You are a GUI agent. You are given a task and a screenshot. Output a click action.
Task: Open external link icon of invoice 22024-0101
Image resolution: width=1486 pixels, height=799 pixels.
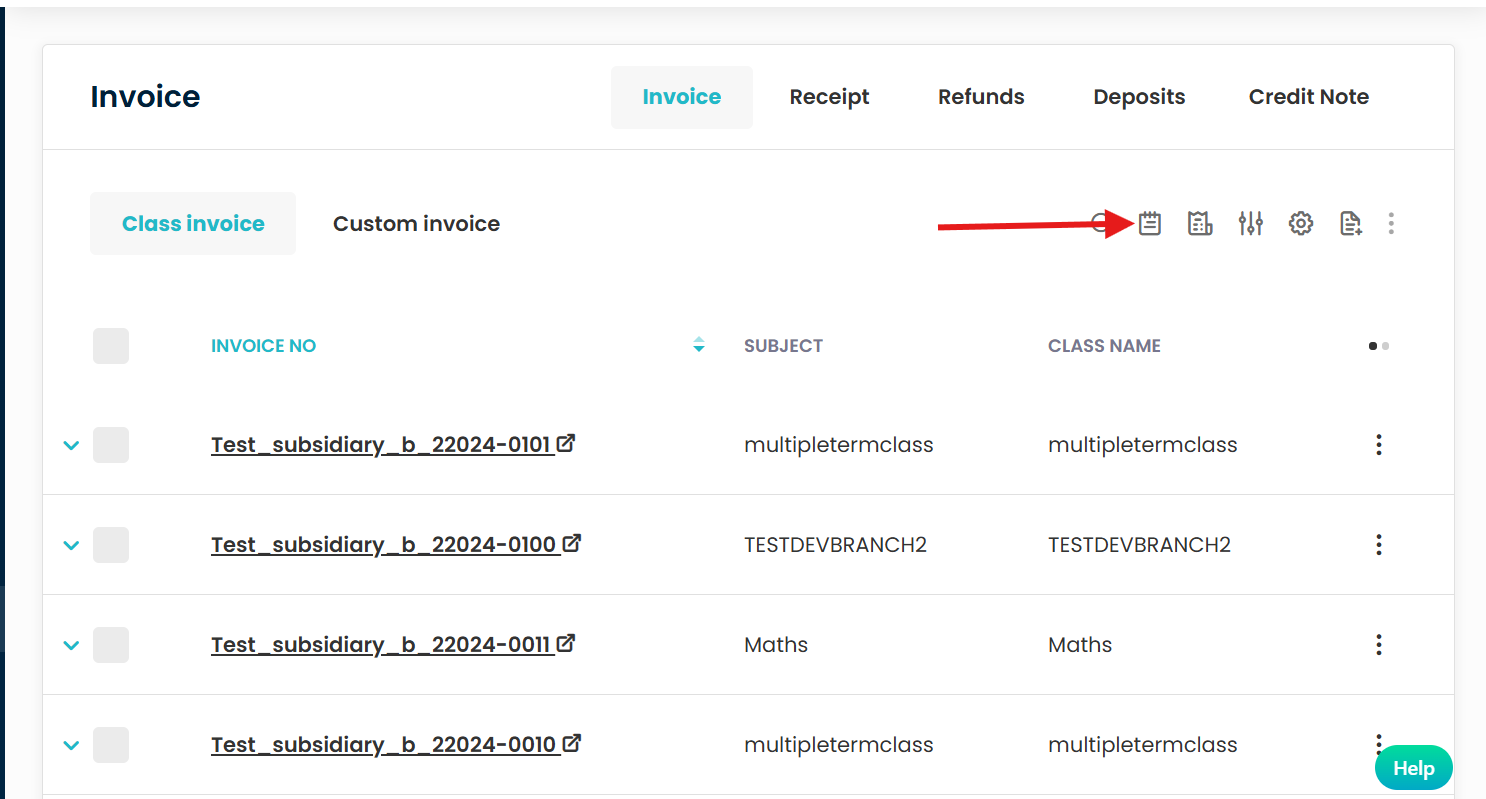coord(566,443)
